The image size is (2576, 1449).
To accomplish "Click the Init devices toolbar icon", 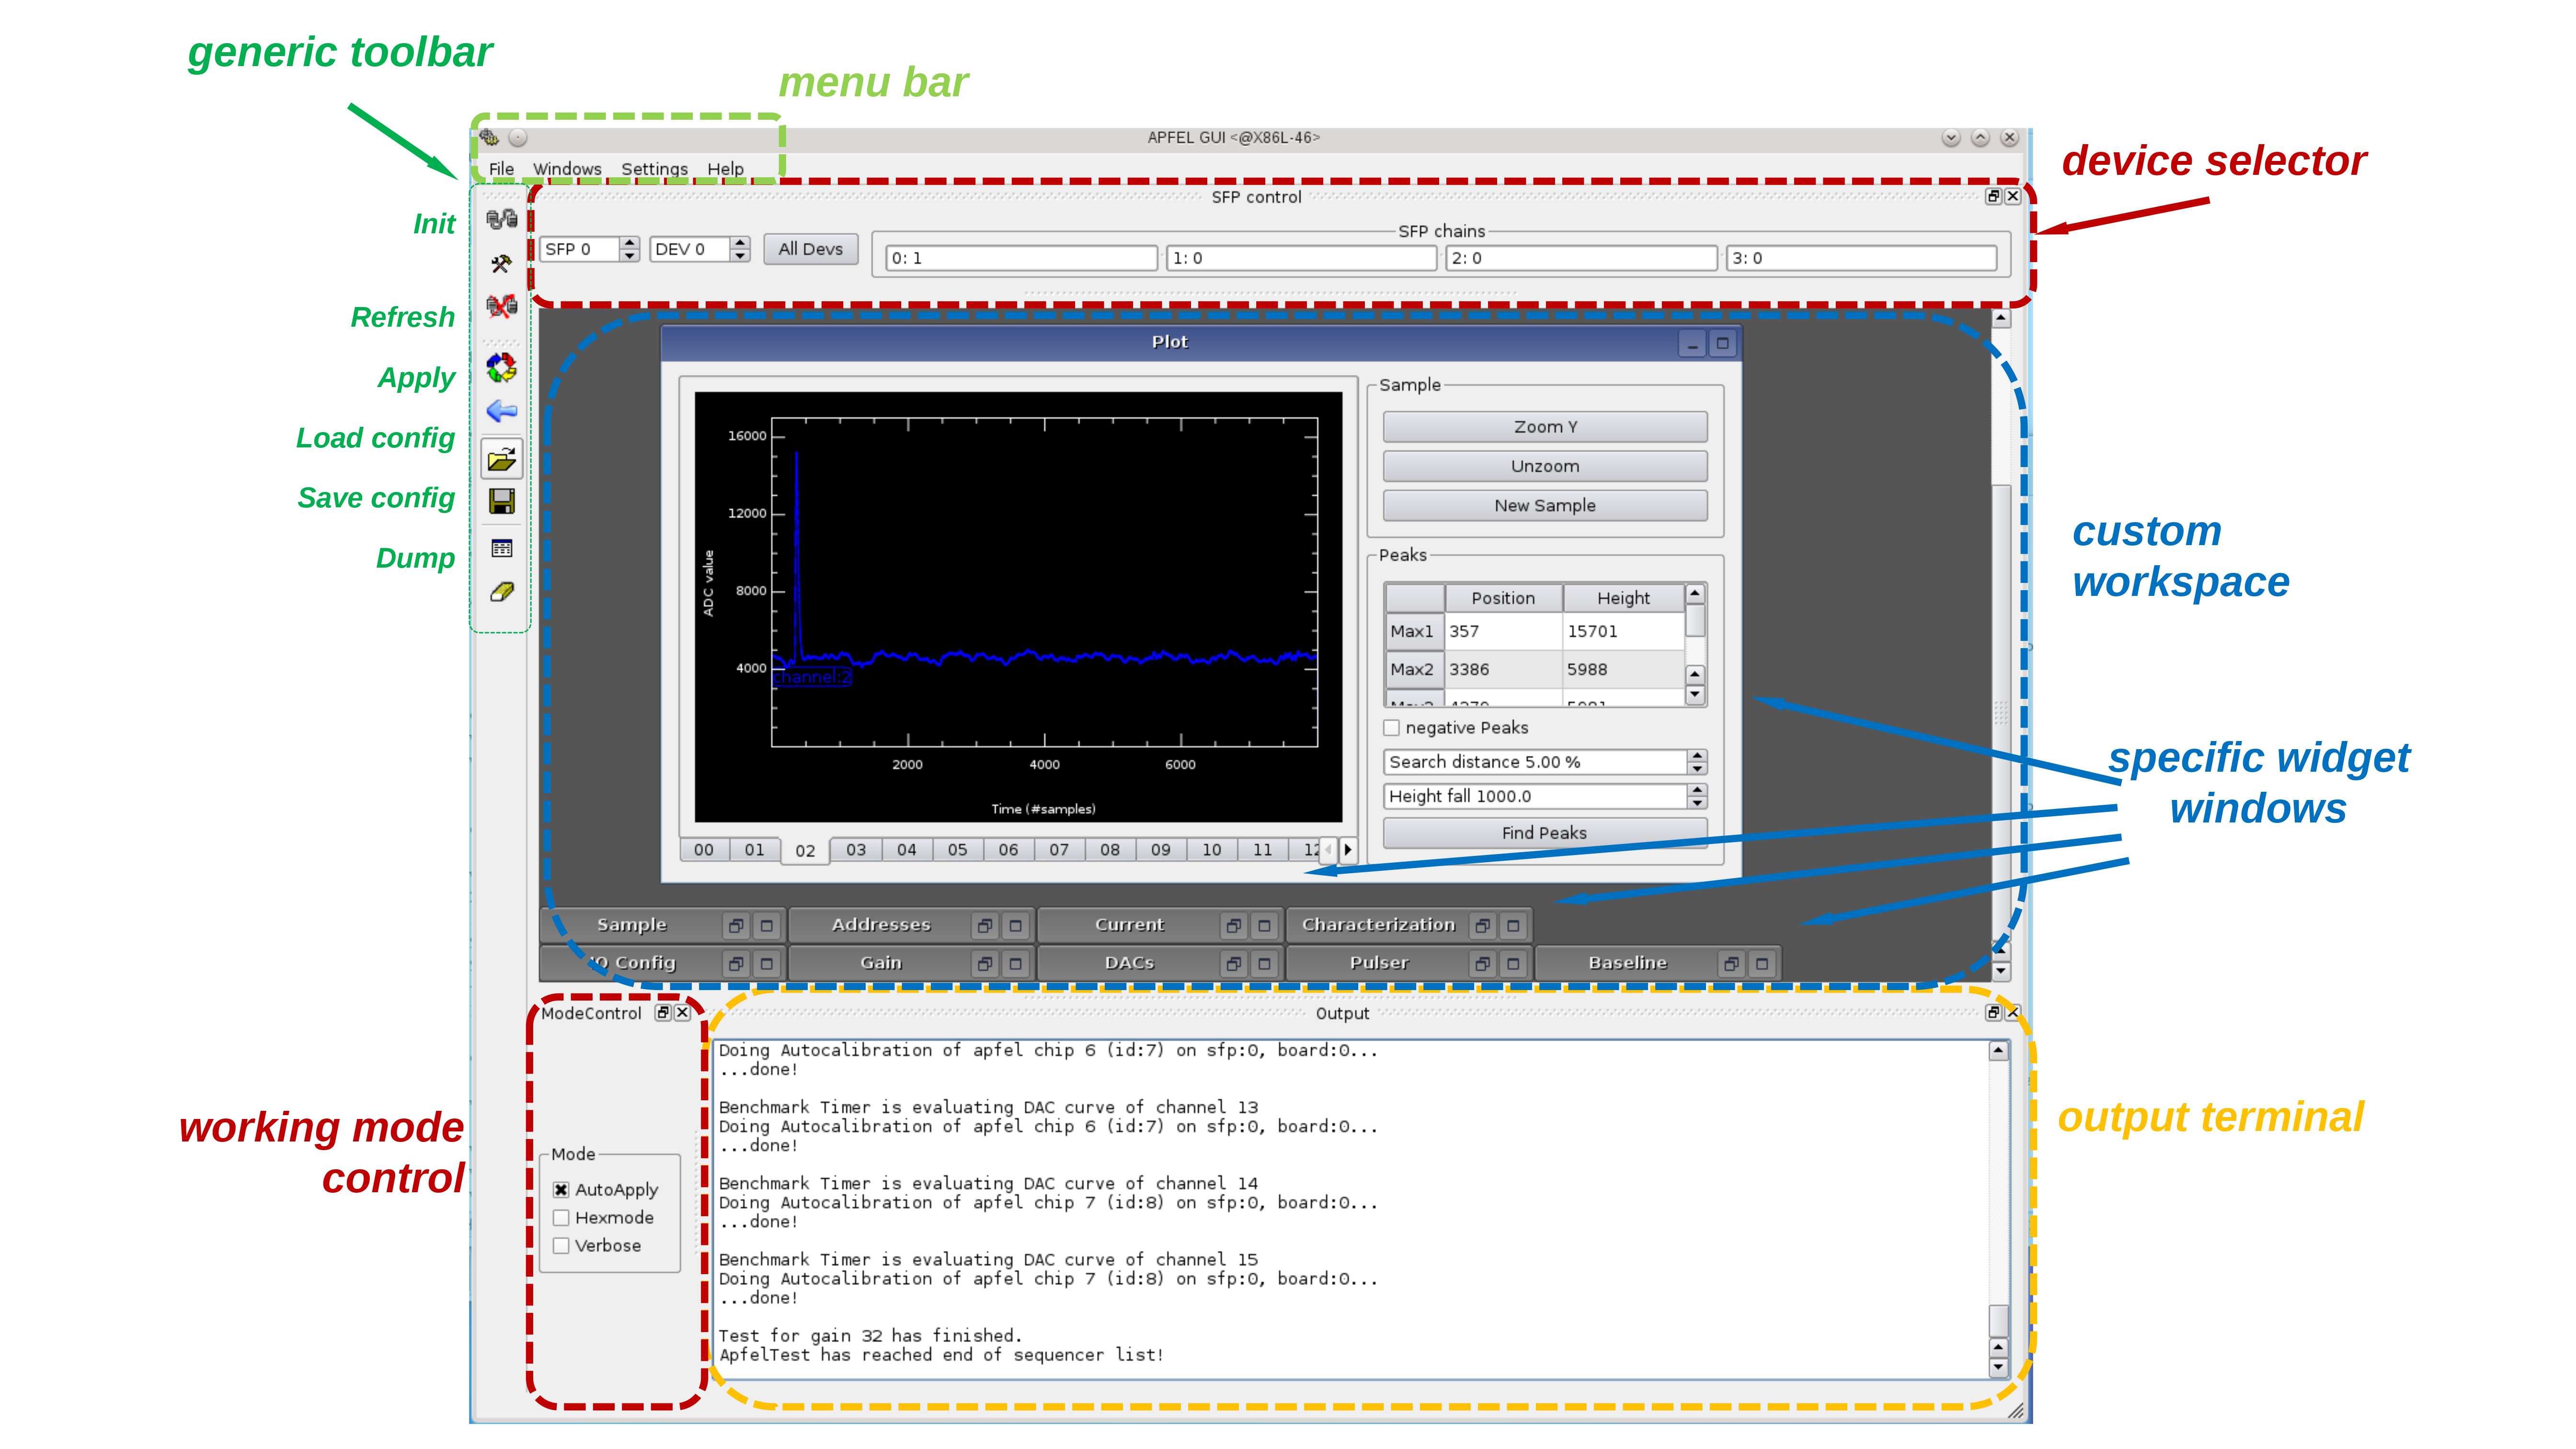I will pyautogui.click(x=501, y=219).
